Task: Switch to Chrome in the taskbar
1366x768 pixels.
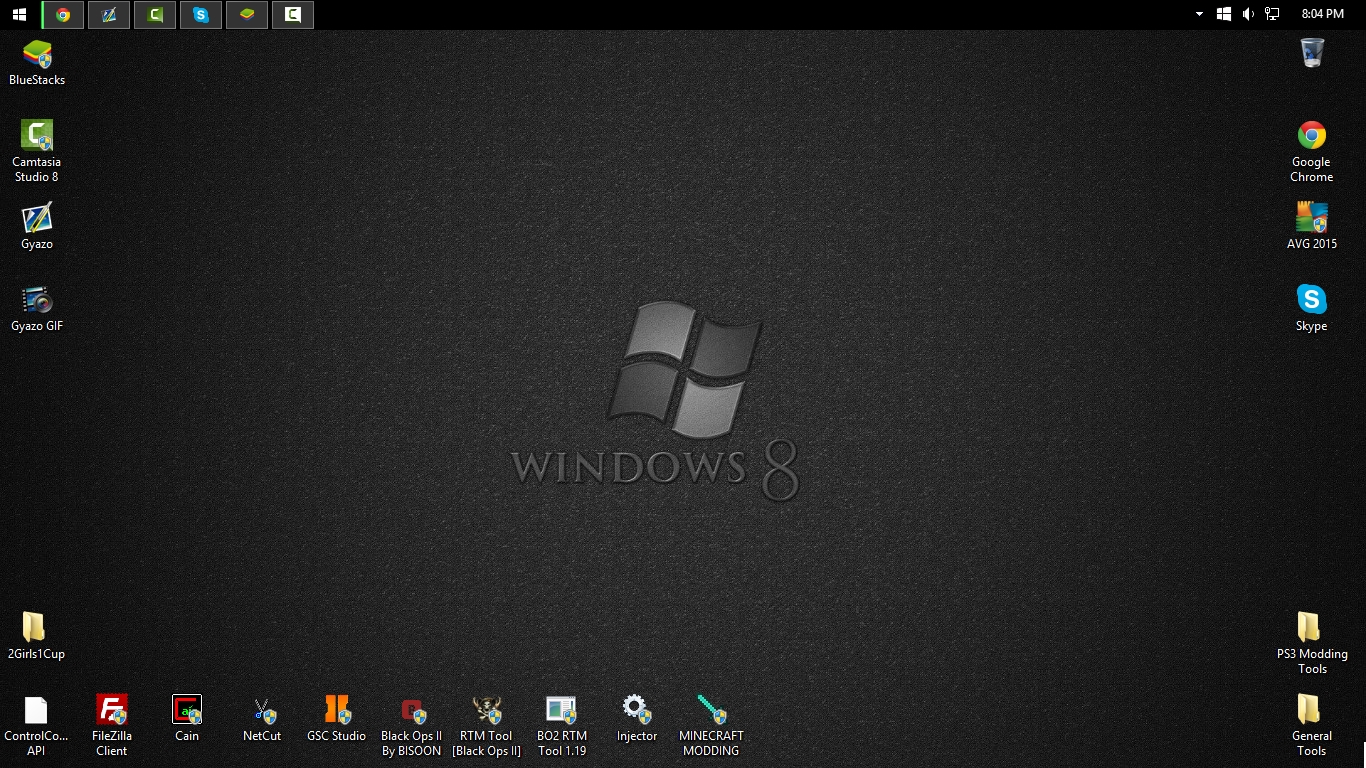Action: pos(63,14)
